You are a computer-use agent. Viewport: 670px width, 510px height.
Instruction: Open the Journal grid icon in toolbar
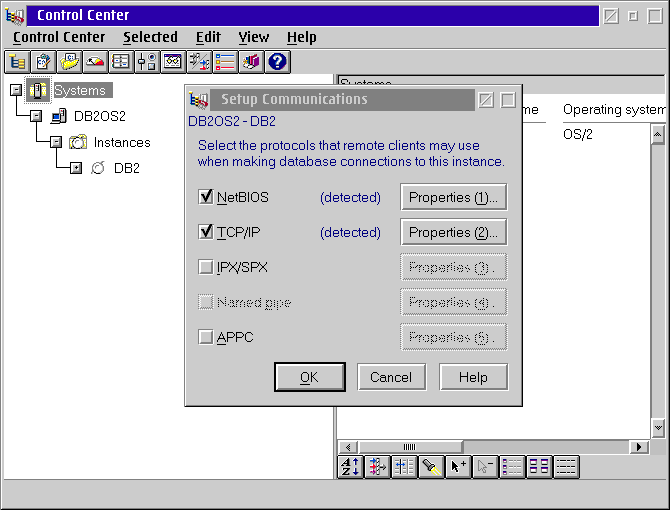121,62
